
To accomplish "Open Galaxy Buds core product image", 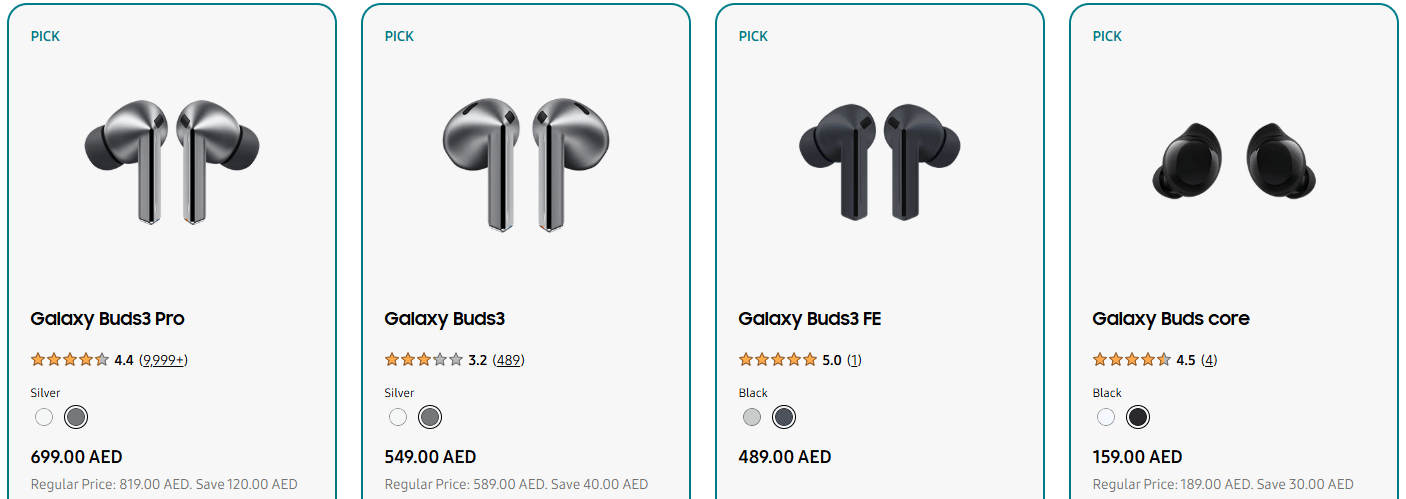I will tap(1233, 160).
